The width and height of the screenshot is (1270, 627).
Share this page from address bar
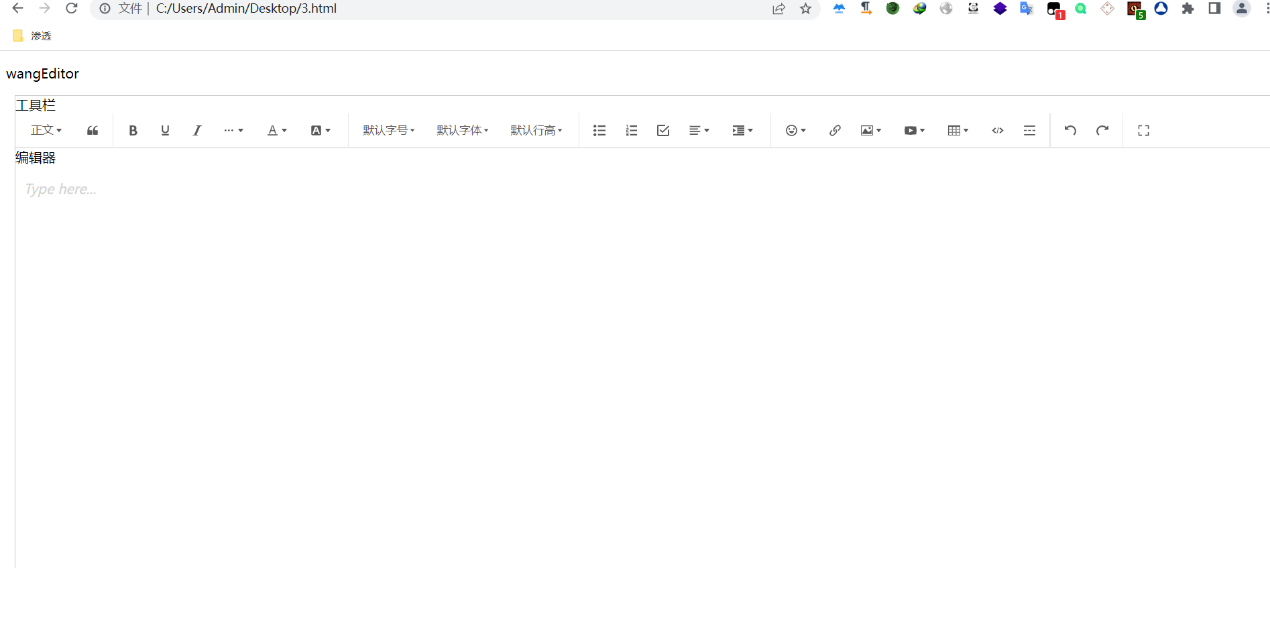pyautogui.click(x=779, y=8)
